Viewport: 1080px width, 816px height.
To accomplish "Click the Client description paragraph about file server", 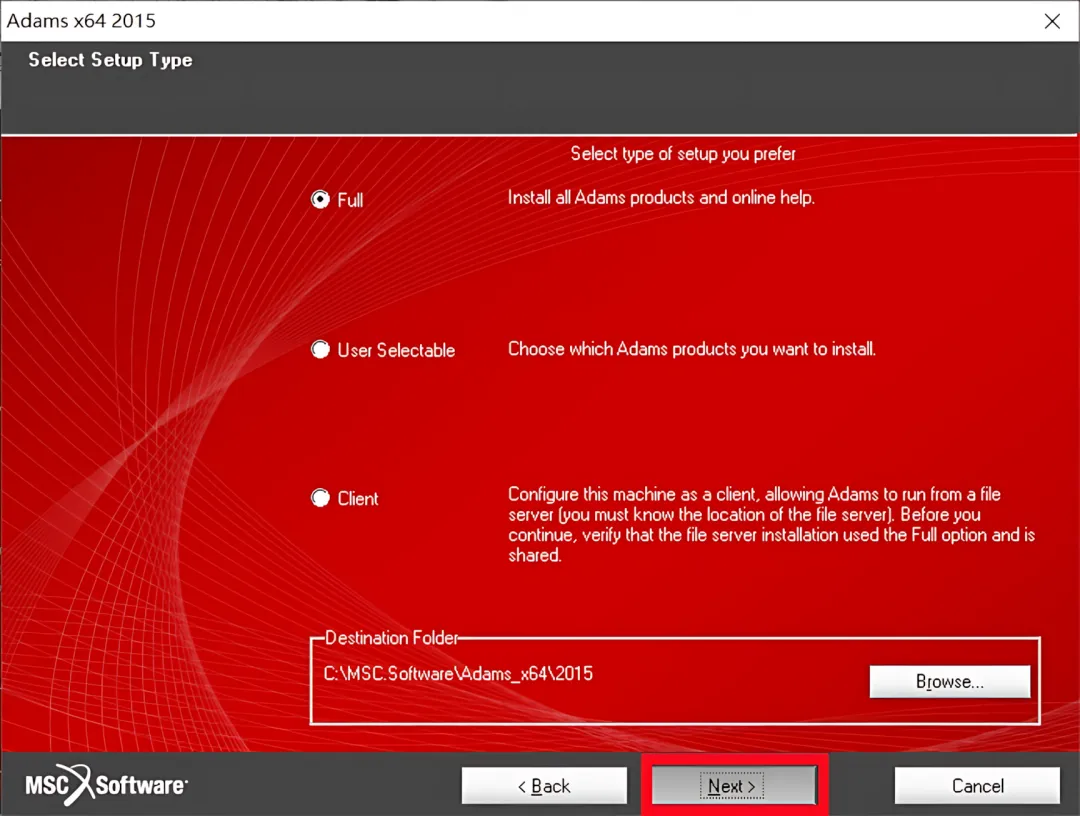I will tap(771, 525).
